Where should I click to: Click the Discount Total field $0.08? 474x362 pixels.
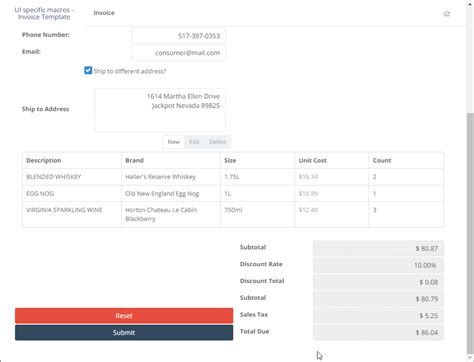(x=378, y=282)
